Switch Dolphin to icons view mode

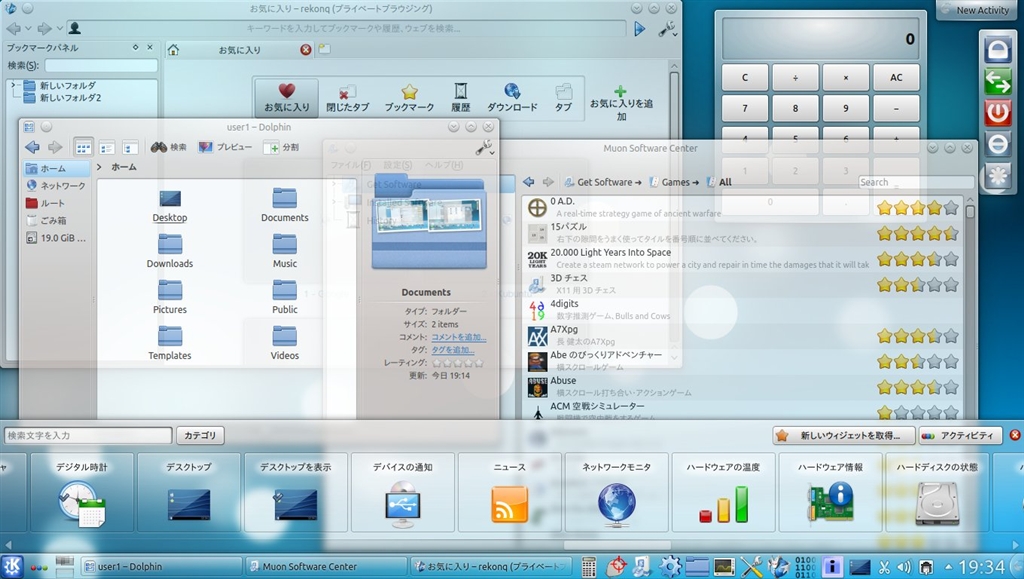pos(83,147)
